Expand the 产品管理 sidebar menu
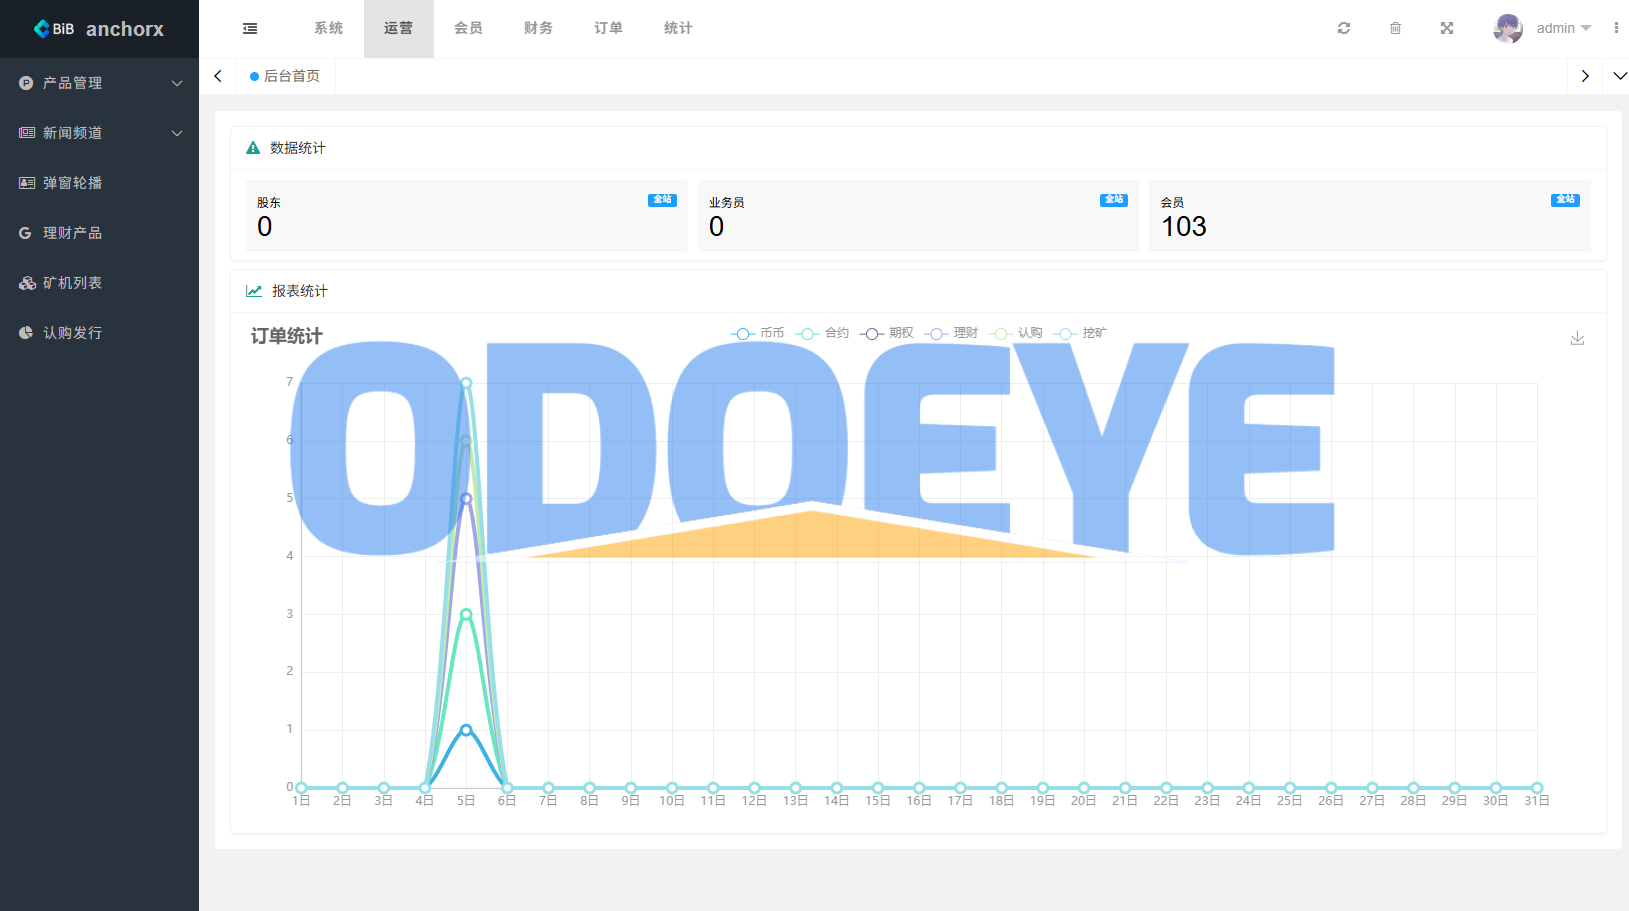The width and height of the screenshot is (1629, 911). click(x=100, y=83)
